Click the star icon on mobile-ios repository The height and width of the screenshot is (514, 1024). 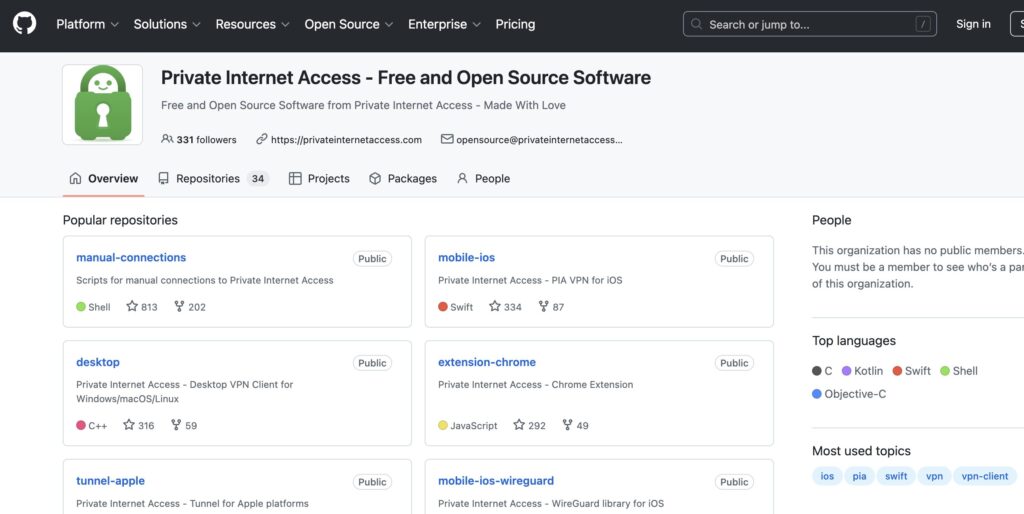pos(495,307)
